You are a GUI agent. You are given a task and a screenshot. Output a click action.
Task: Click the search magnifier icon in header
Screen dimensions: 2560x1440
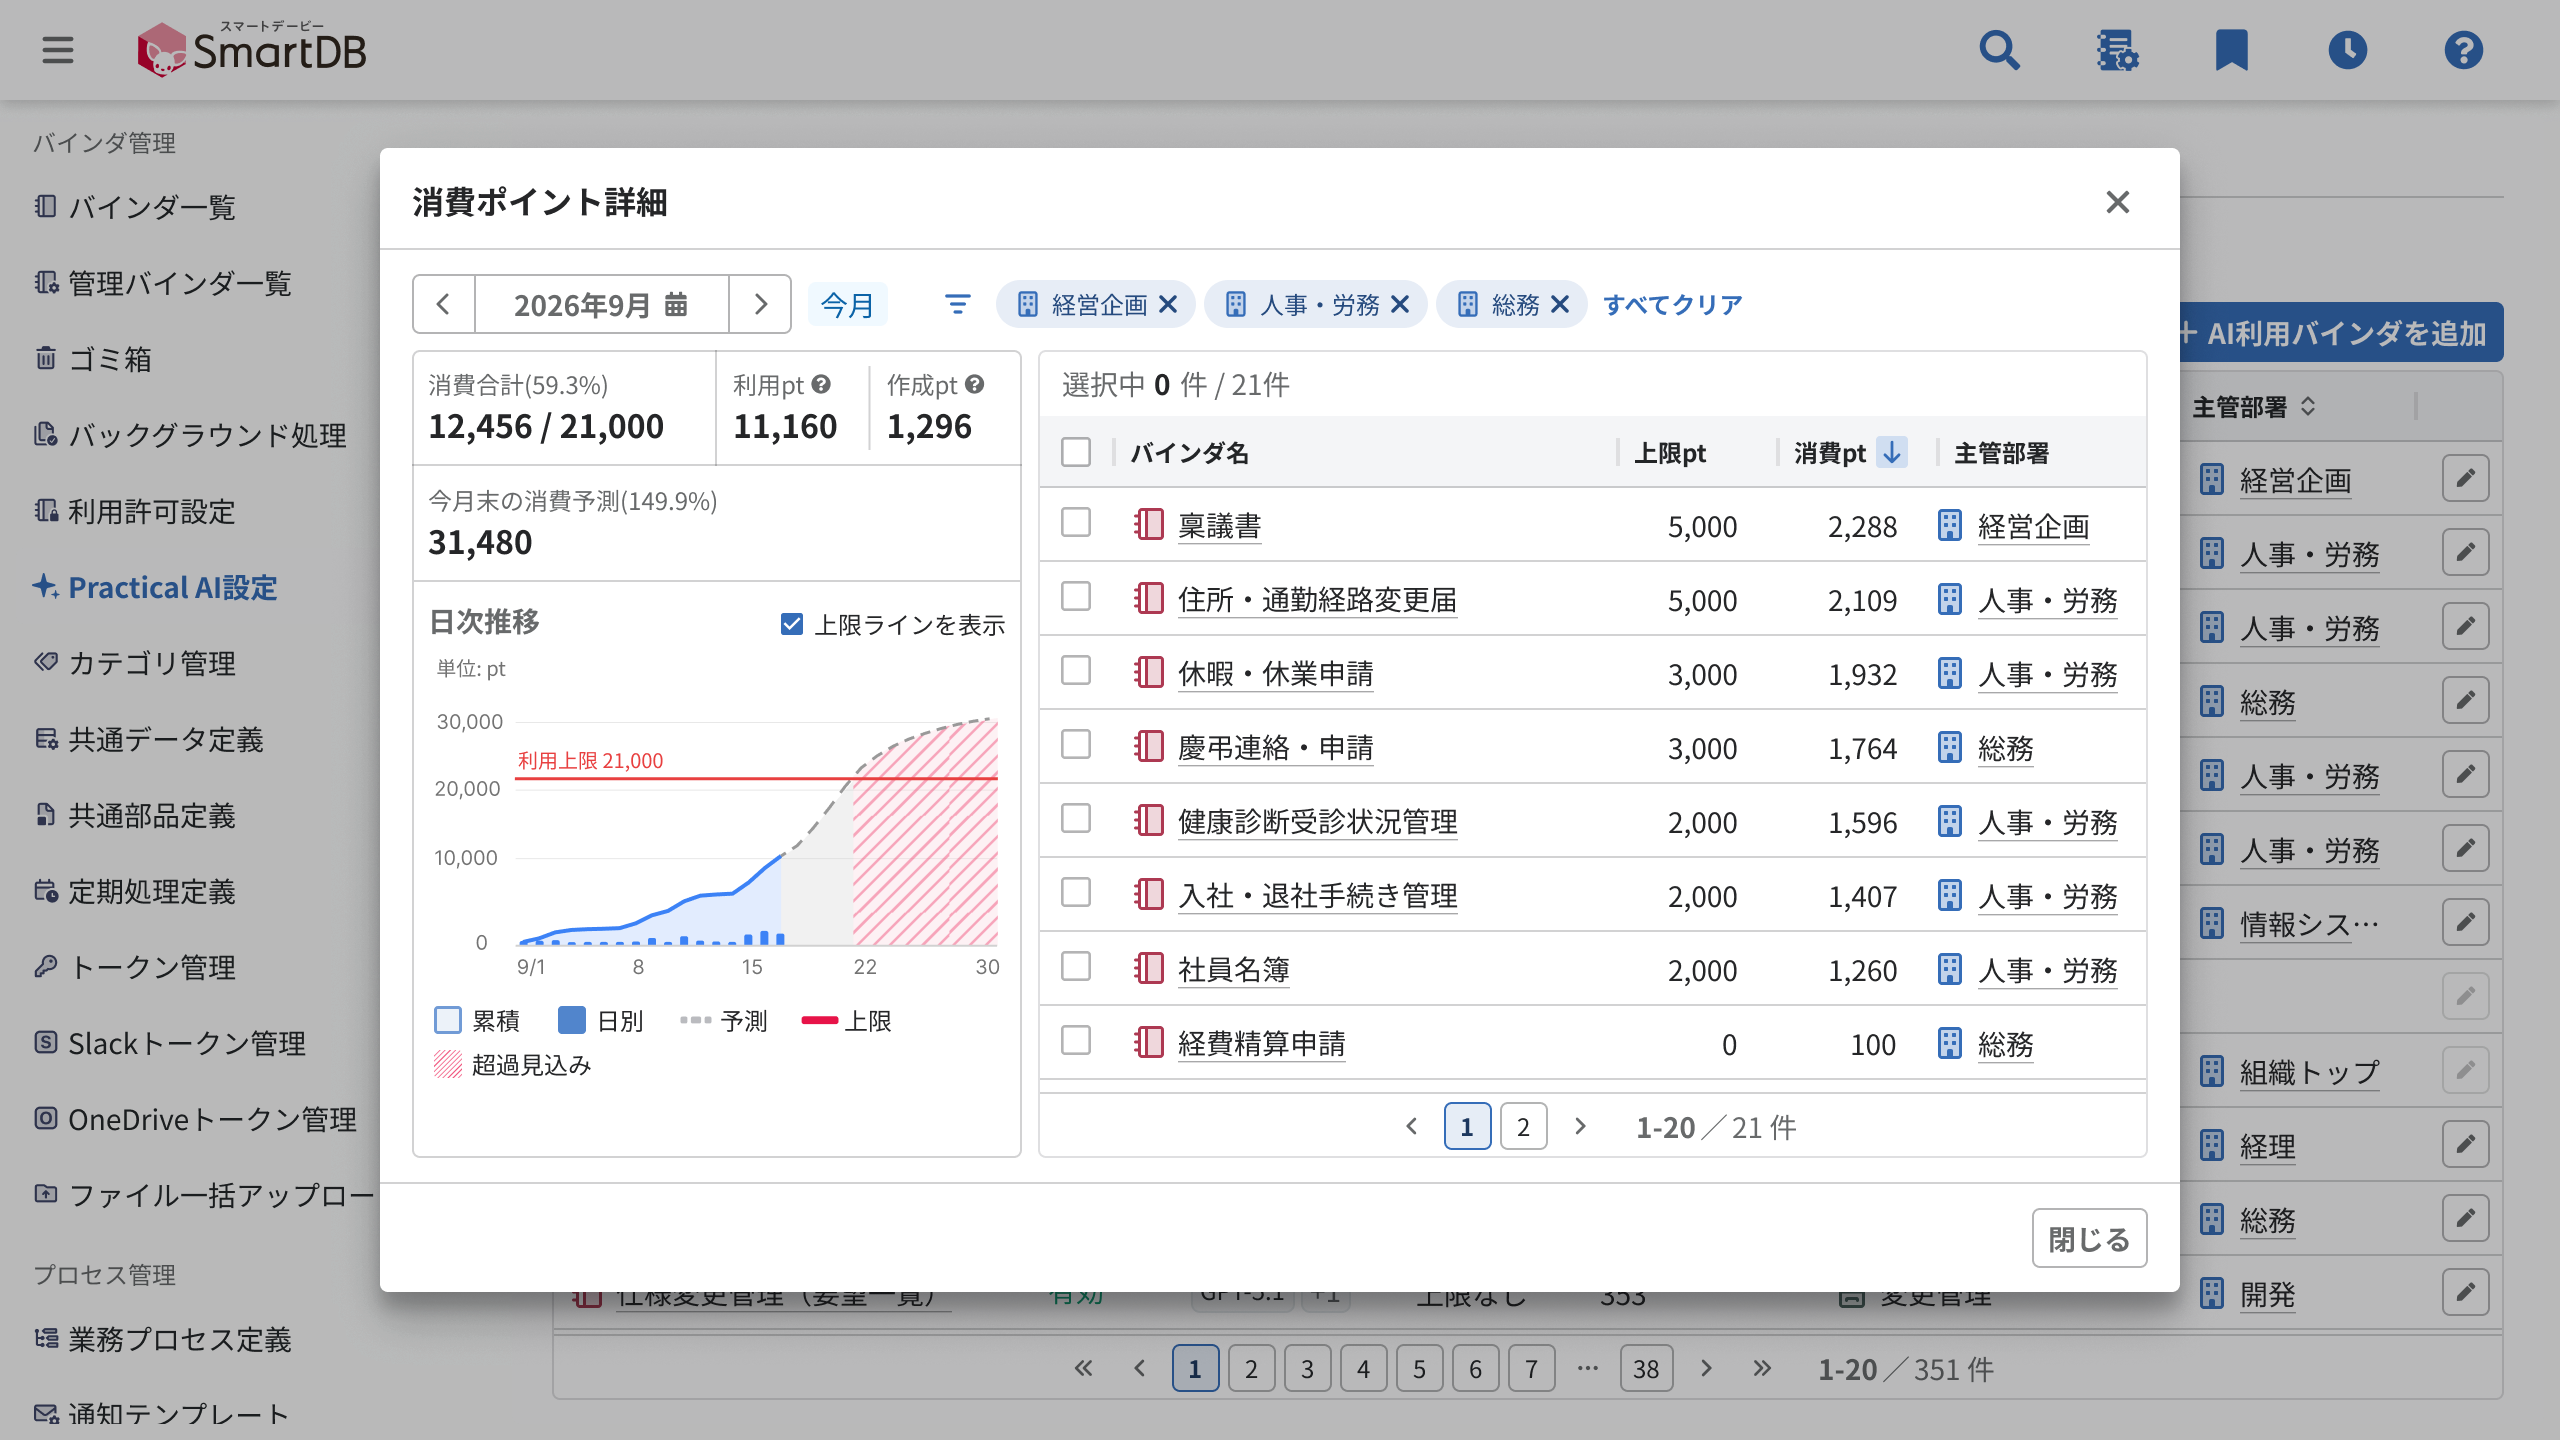pyautogui.click(x=2000, y=50)
